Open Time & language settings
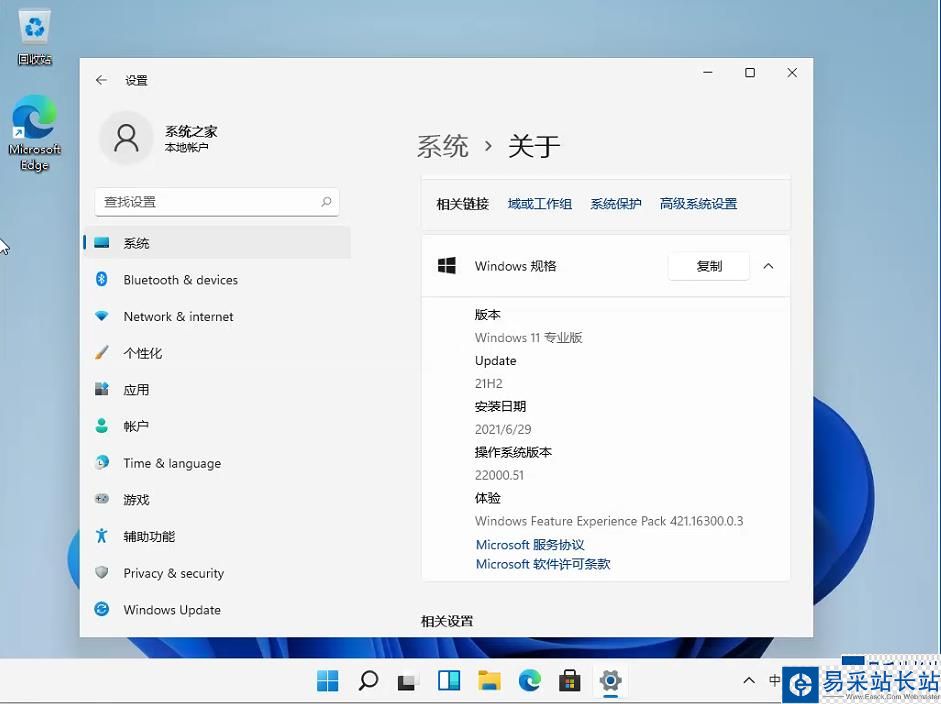 (x=217, y=463)
